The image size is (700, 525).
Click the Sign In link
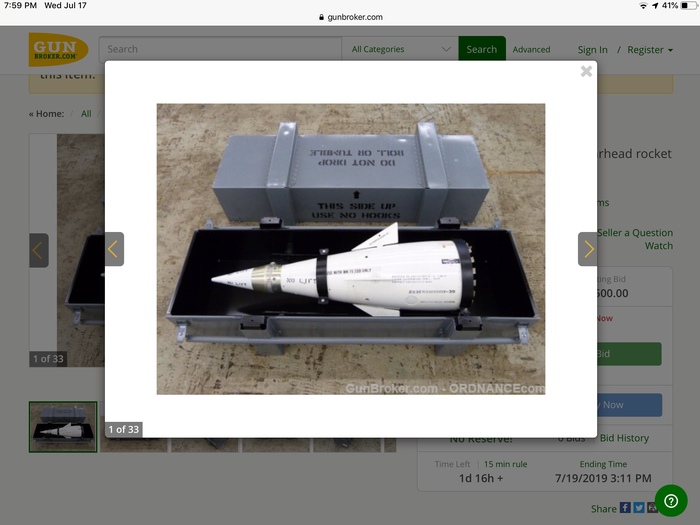592,50
